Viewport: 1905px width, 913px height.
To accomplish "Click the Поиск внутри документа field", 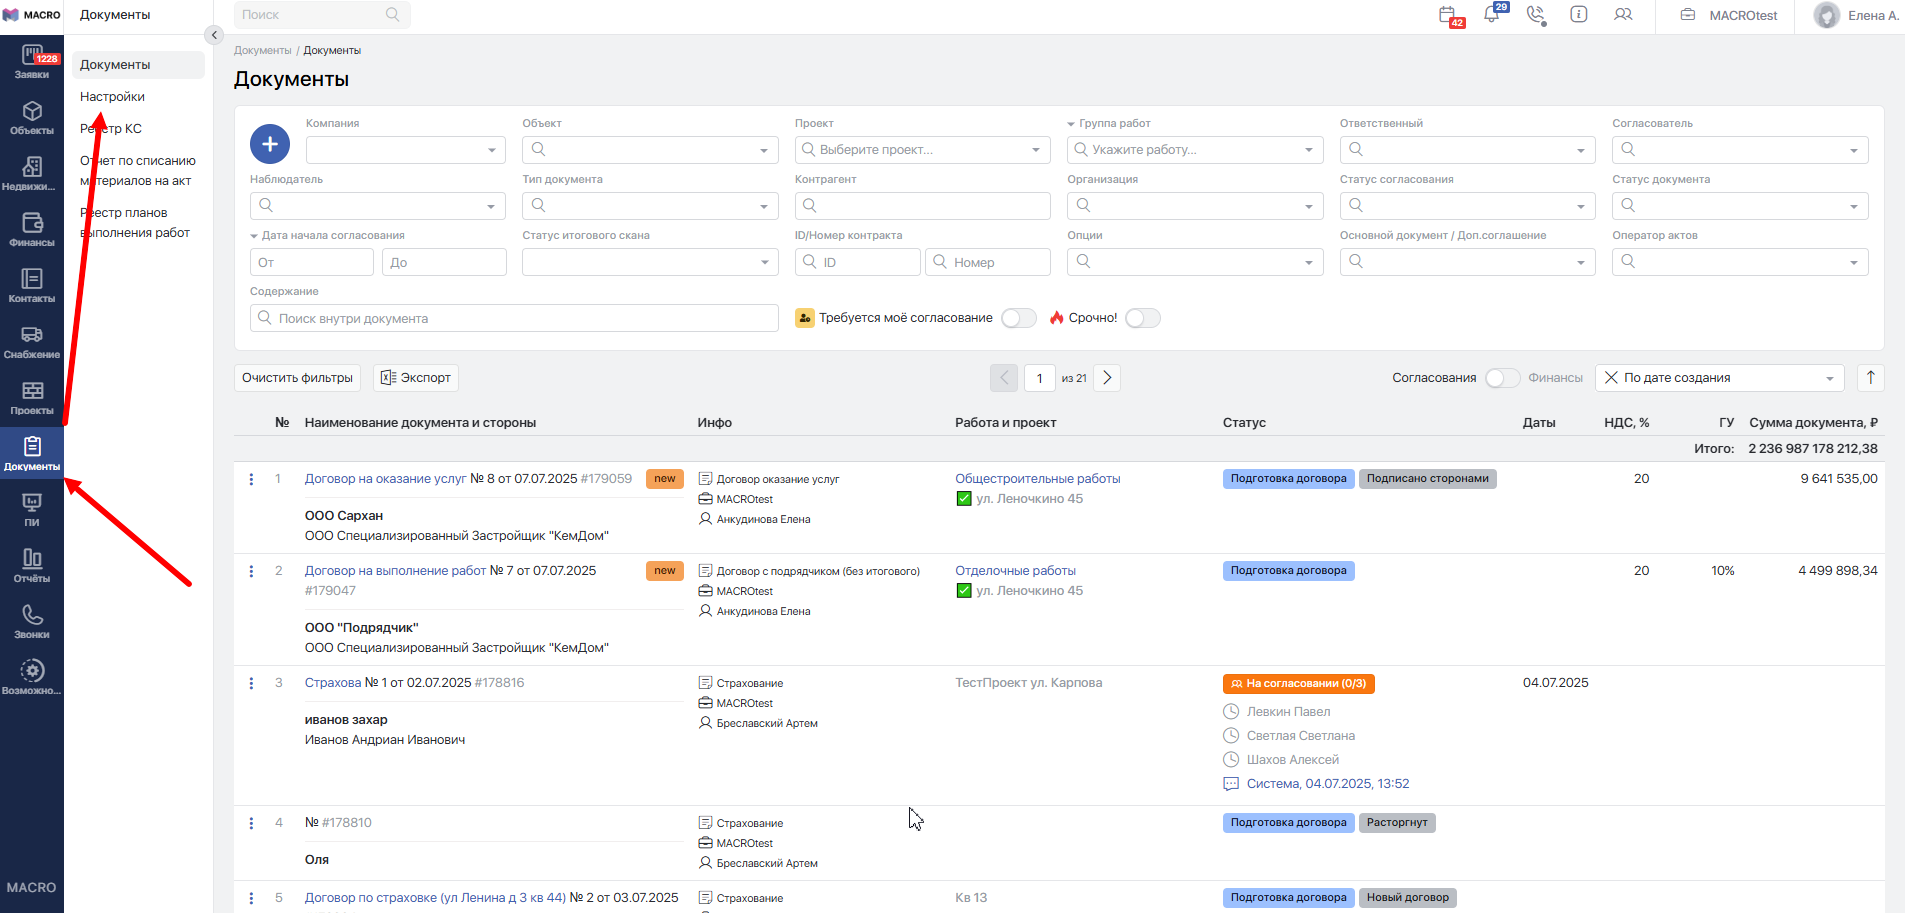I will [514, 318].
